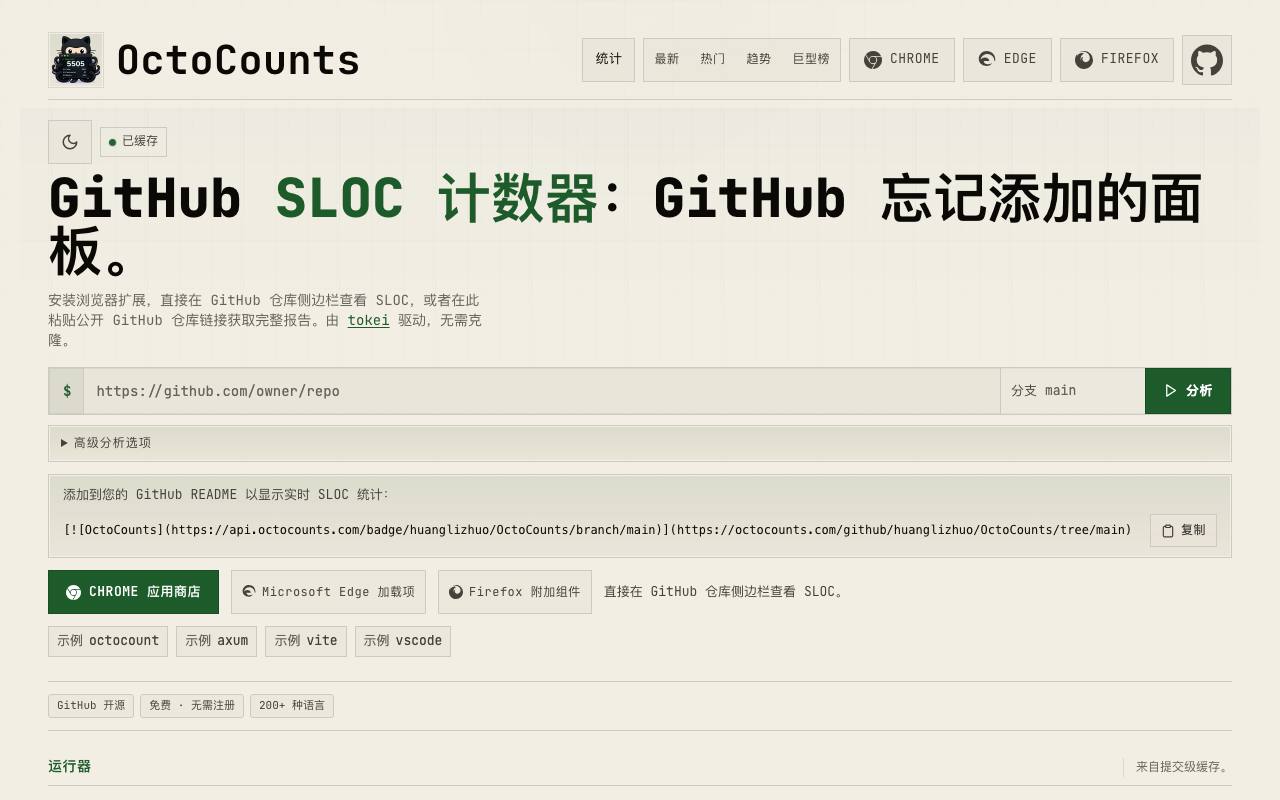Toggle dark mode with moon icon
The image size is (1280, 800).
(70, 142)
